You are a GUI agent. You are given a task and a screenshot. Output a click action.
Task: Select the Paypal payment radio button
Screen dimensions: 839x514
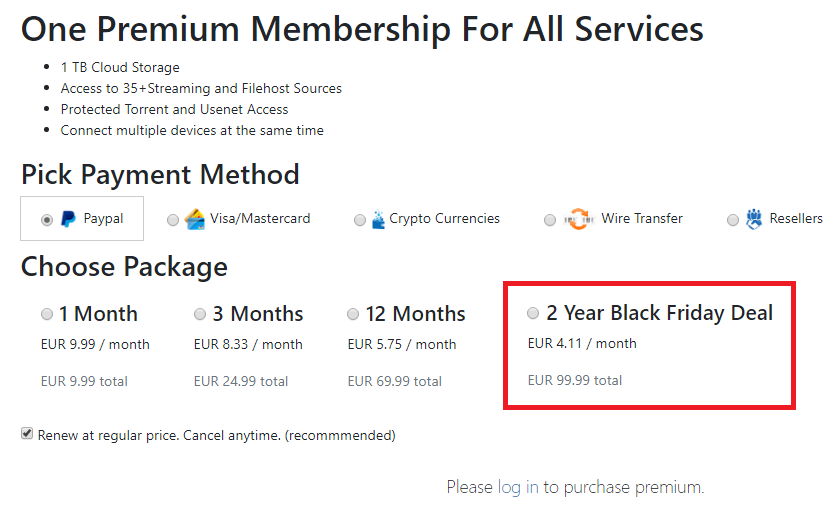(47, 220)
